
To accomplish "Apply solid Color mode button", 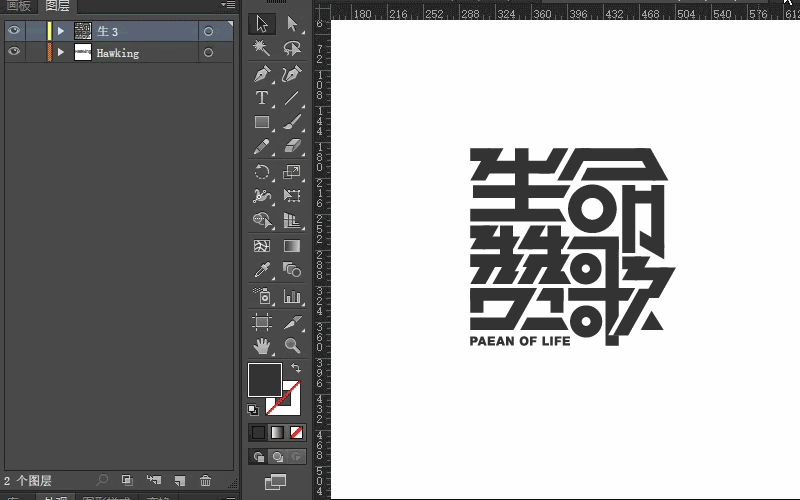I will point(258,433).
